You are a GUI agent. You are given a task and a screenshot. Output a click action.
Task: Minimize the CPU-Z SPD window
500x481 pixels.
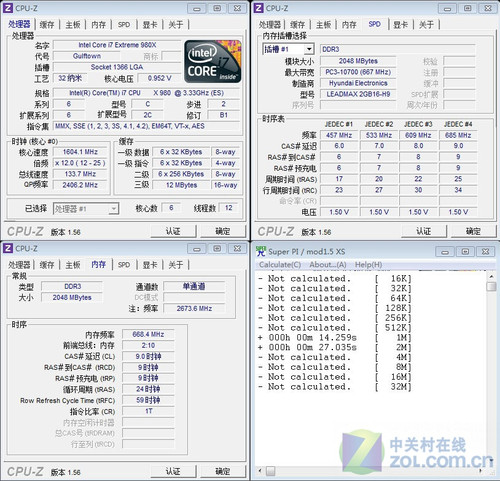pos(447,8)
